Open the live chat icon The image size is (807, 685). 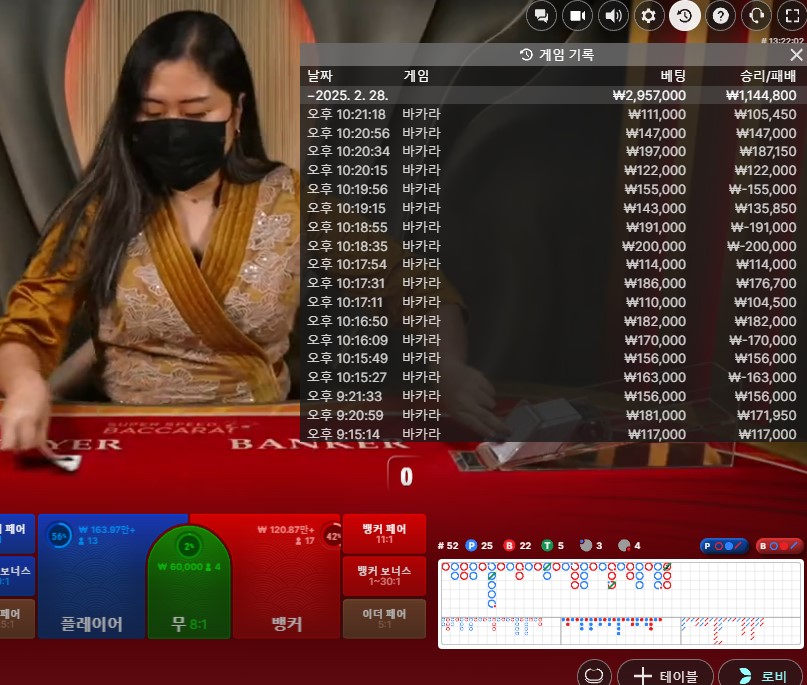541,15
